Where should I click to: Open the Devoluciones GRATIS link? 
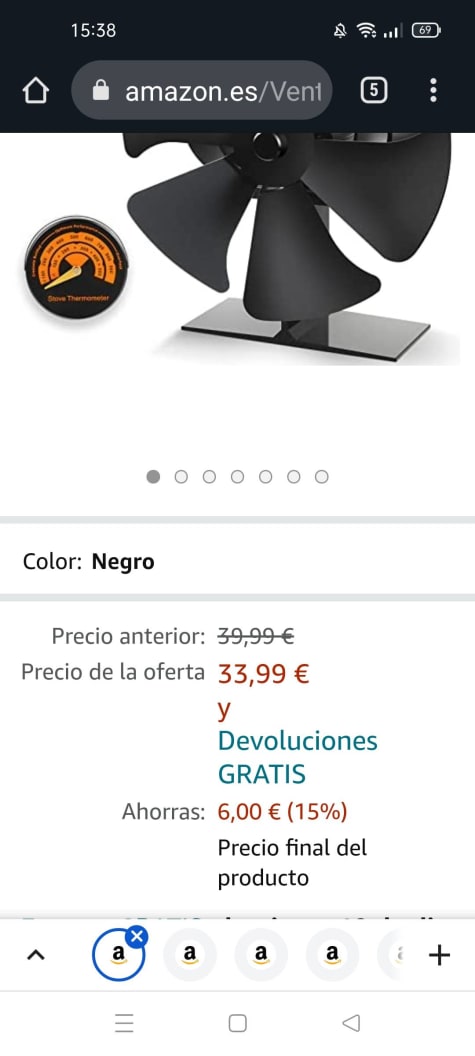coord(297,758)
